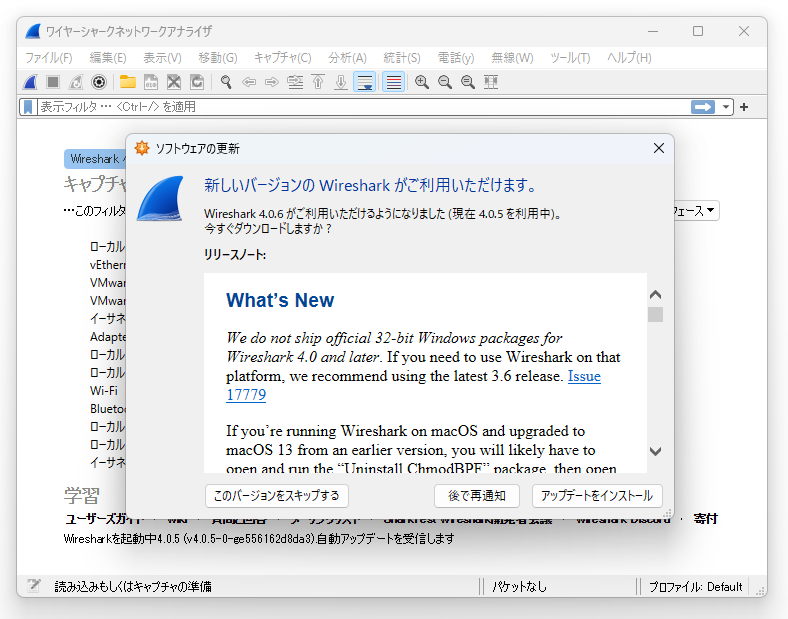The height and width of the screenshot is (619, 788).
Task: Click the stop capture square icon
Action: point(53,82)
